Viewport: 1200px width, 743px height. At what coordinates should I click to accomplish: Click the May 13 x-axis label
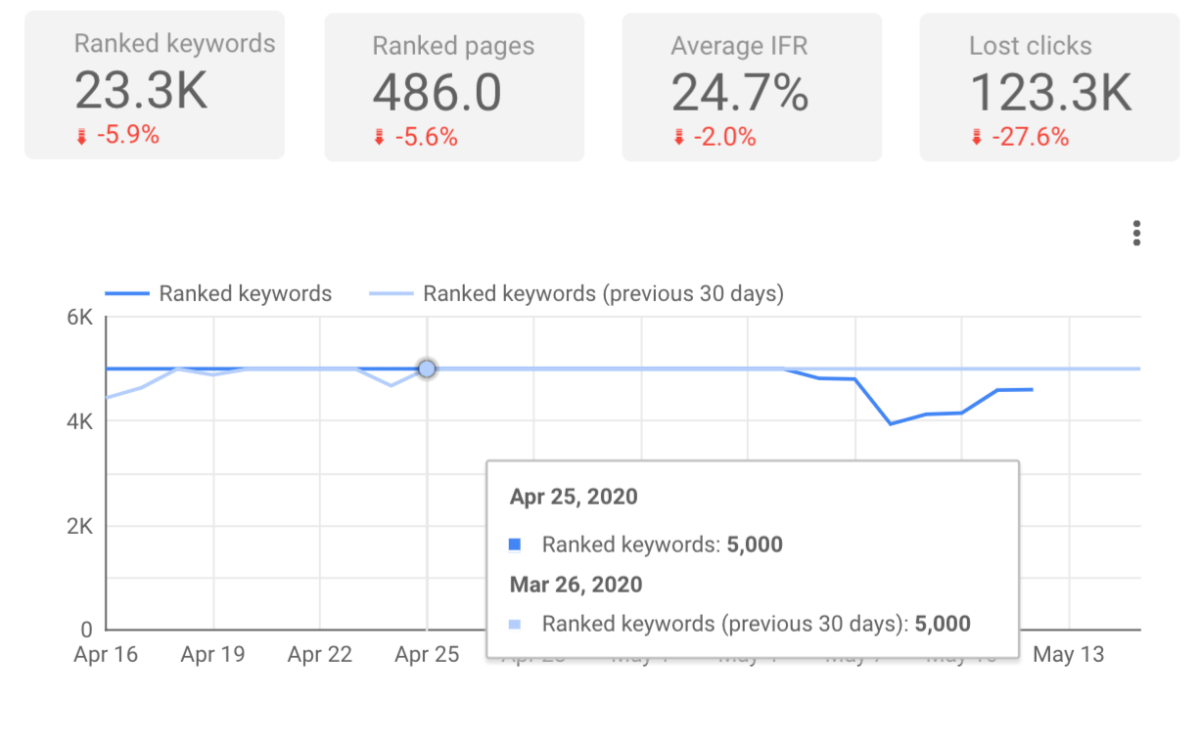(1068, 655)
